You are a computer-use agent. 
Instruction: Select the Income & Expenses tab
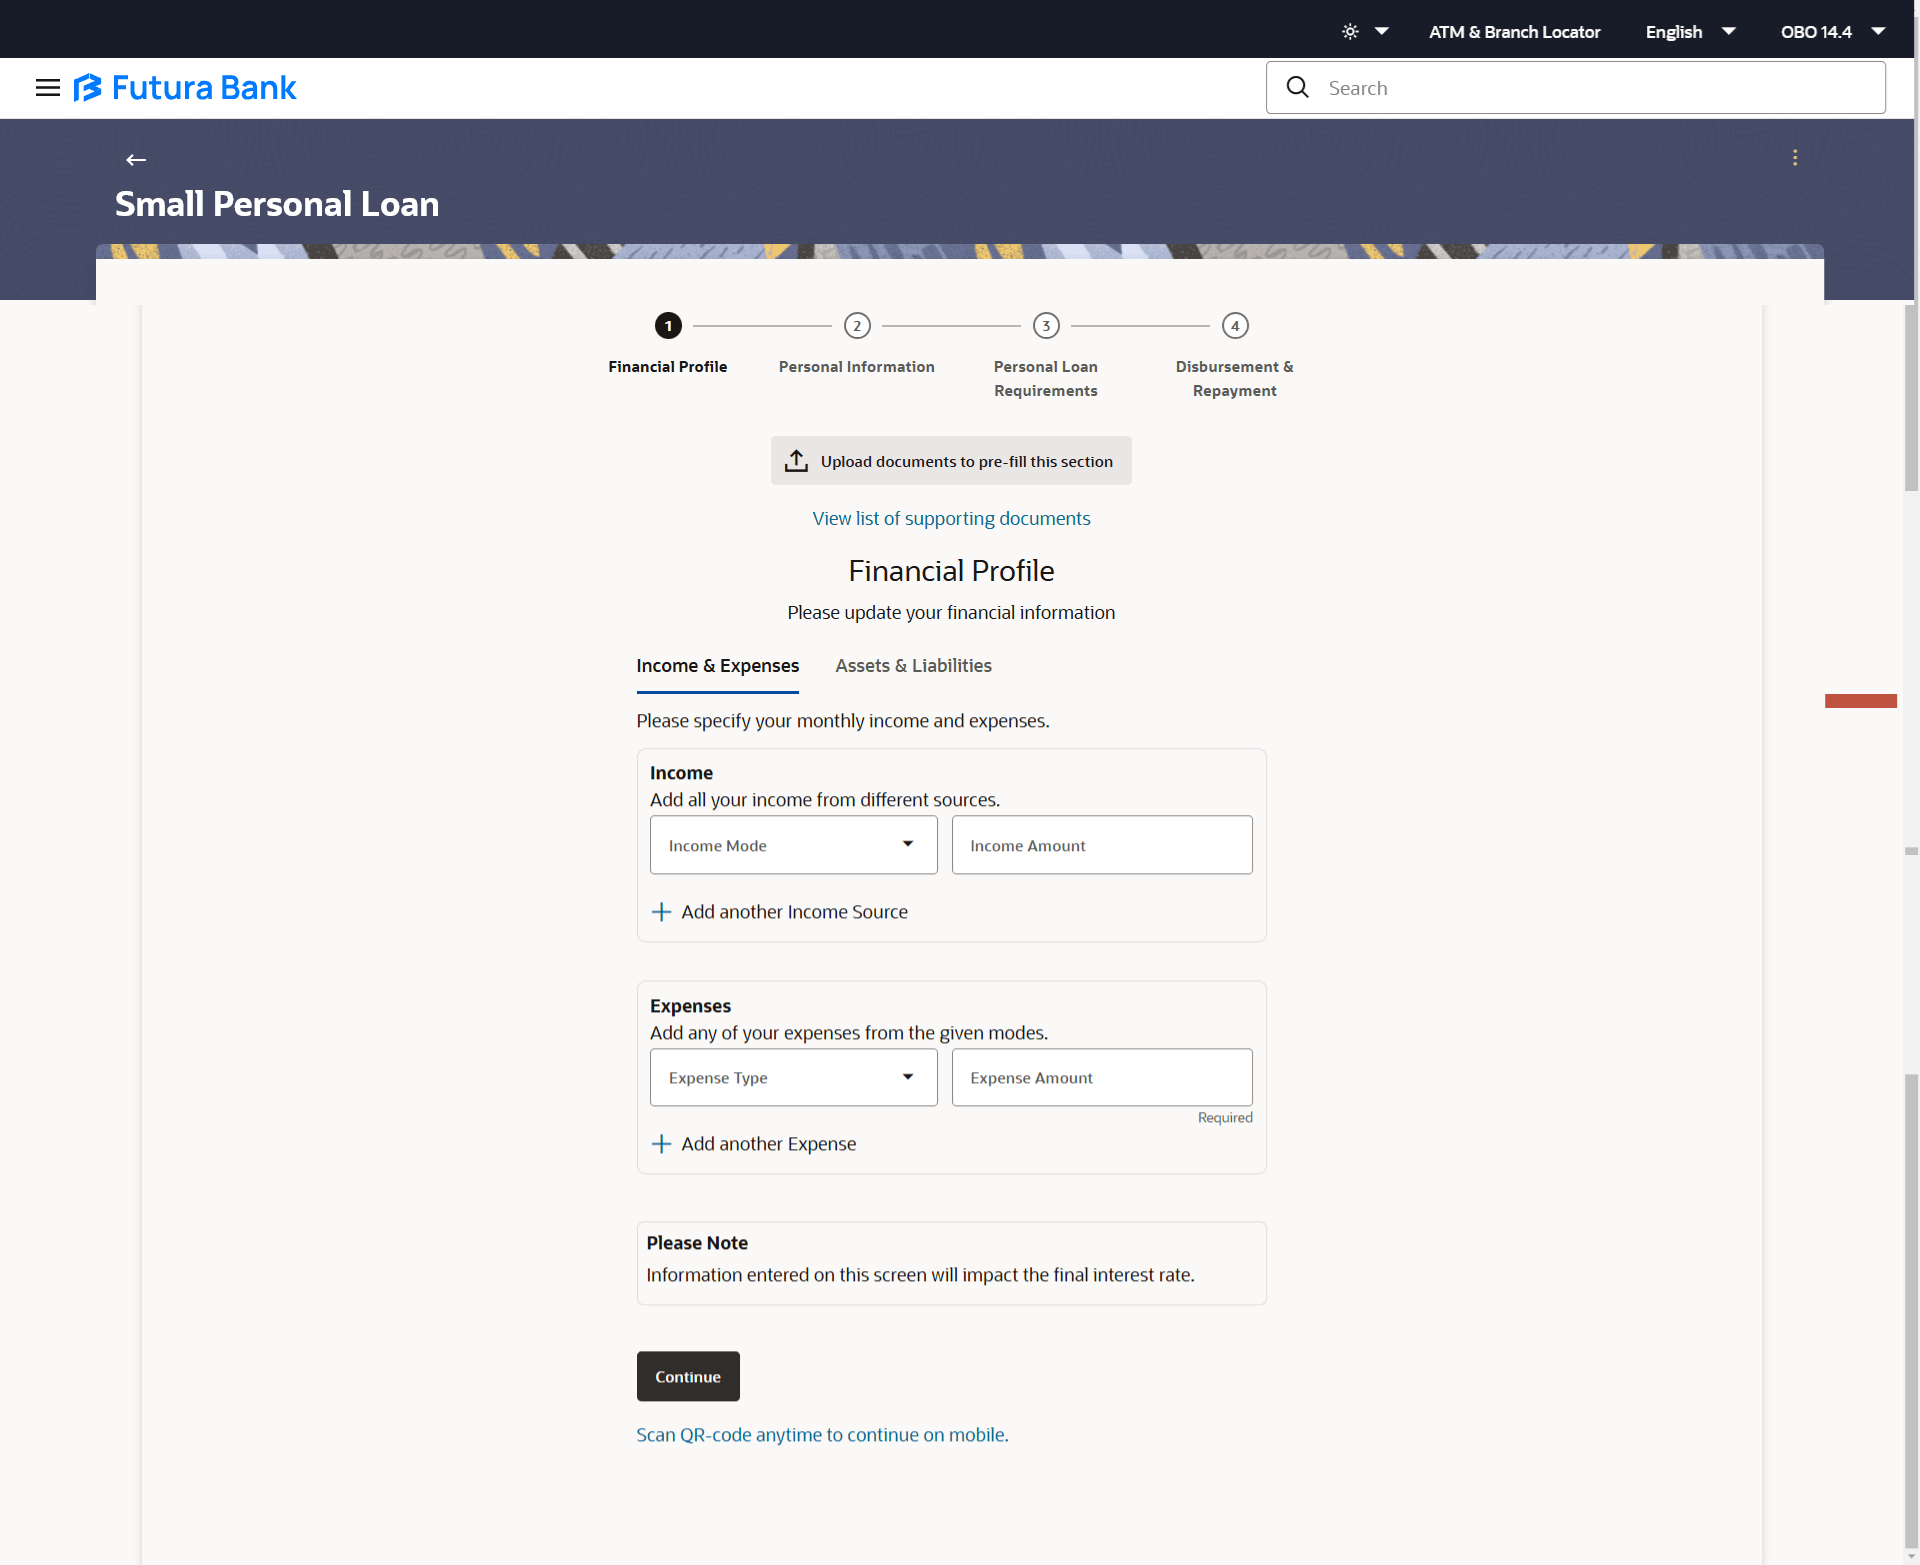point(717,666)
